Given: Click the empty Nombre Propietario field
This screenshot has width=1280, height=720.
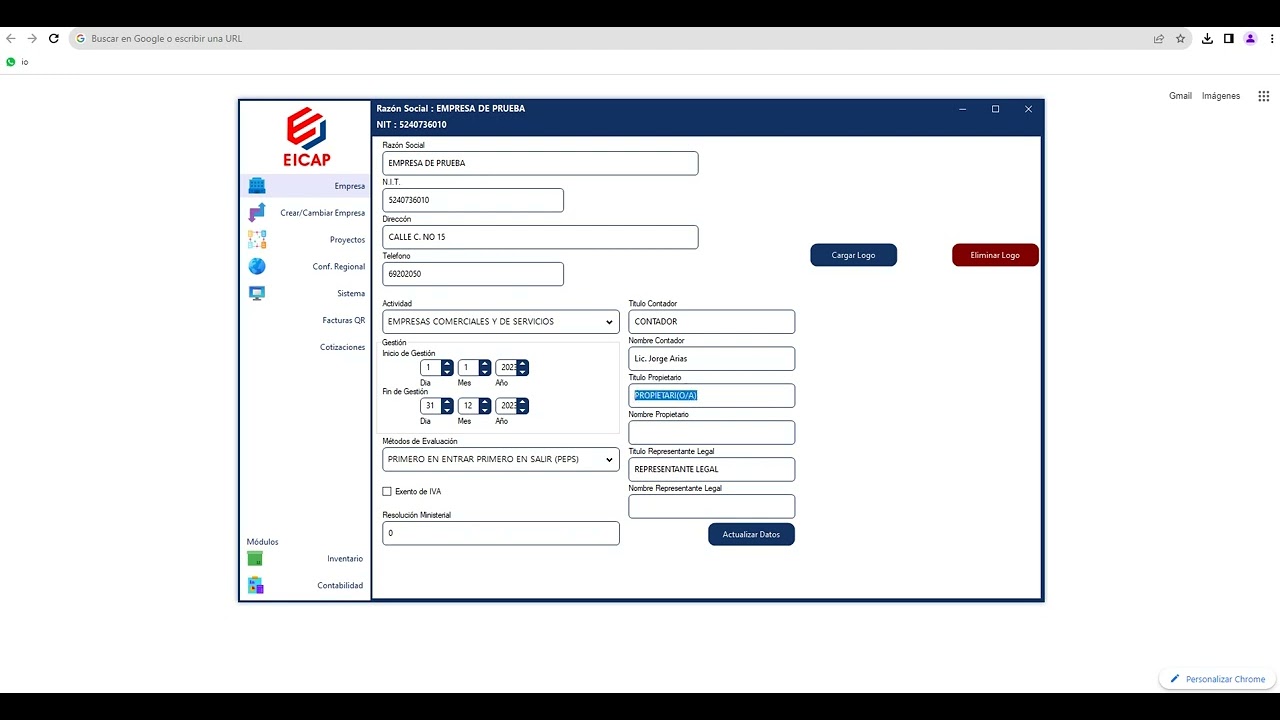Looking at the screenshot, I should coord(712,433).
